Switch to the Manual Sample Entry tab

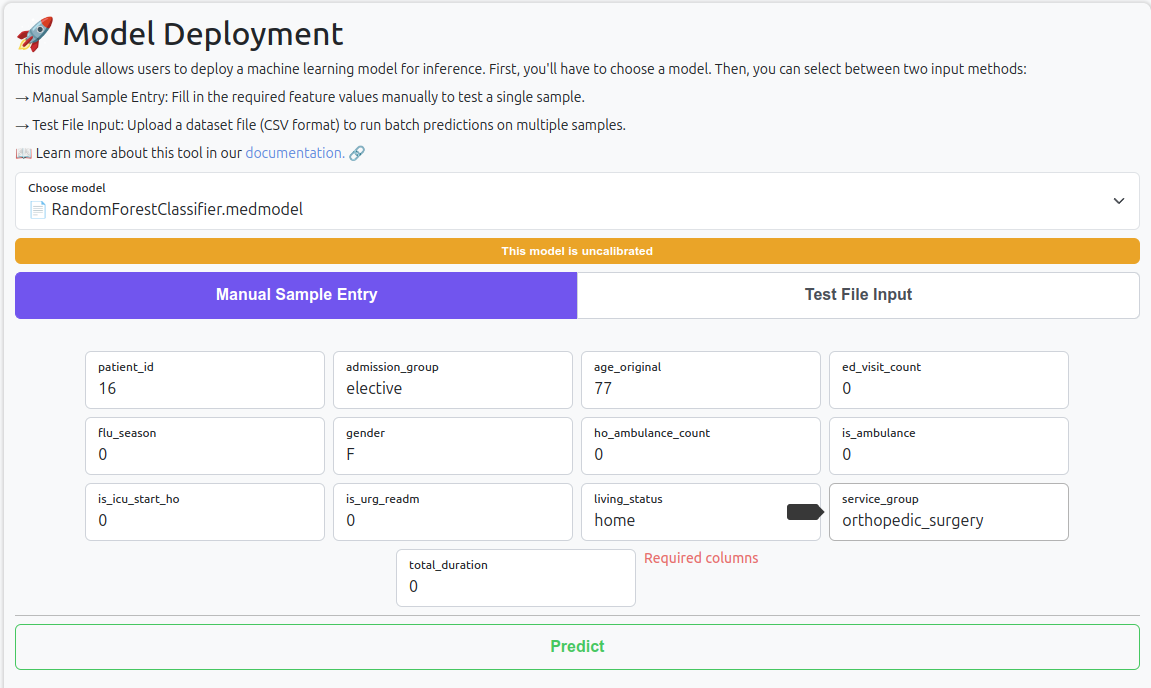[x=296, y=295]
